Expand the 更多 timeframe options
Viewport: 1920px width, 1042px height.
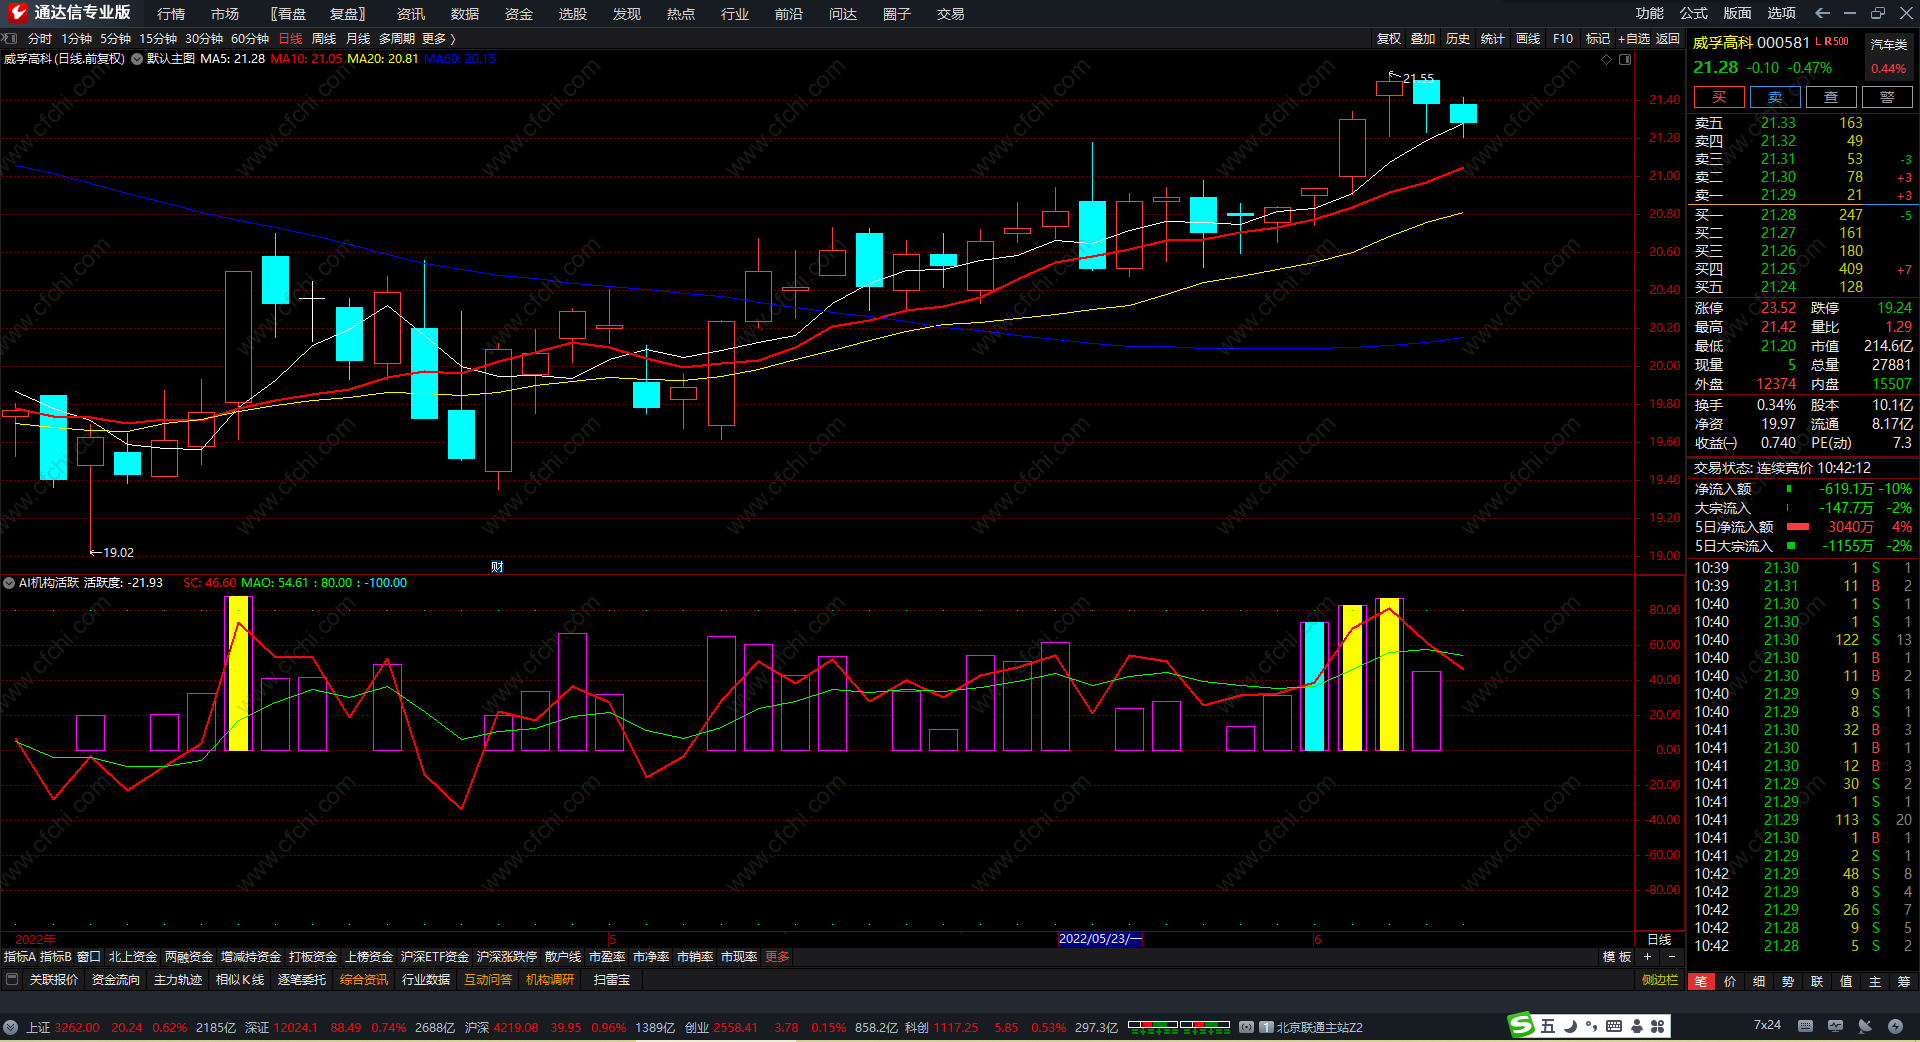(x=438, y=39)
